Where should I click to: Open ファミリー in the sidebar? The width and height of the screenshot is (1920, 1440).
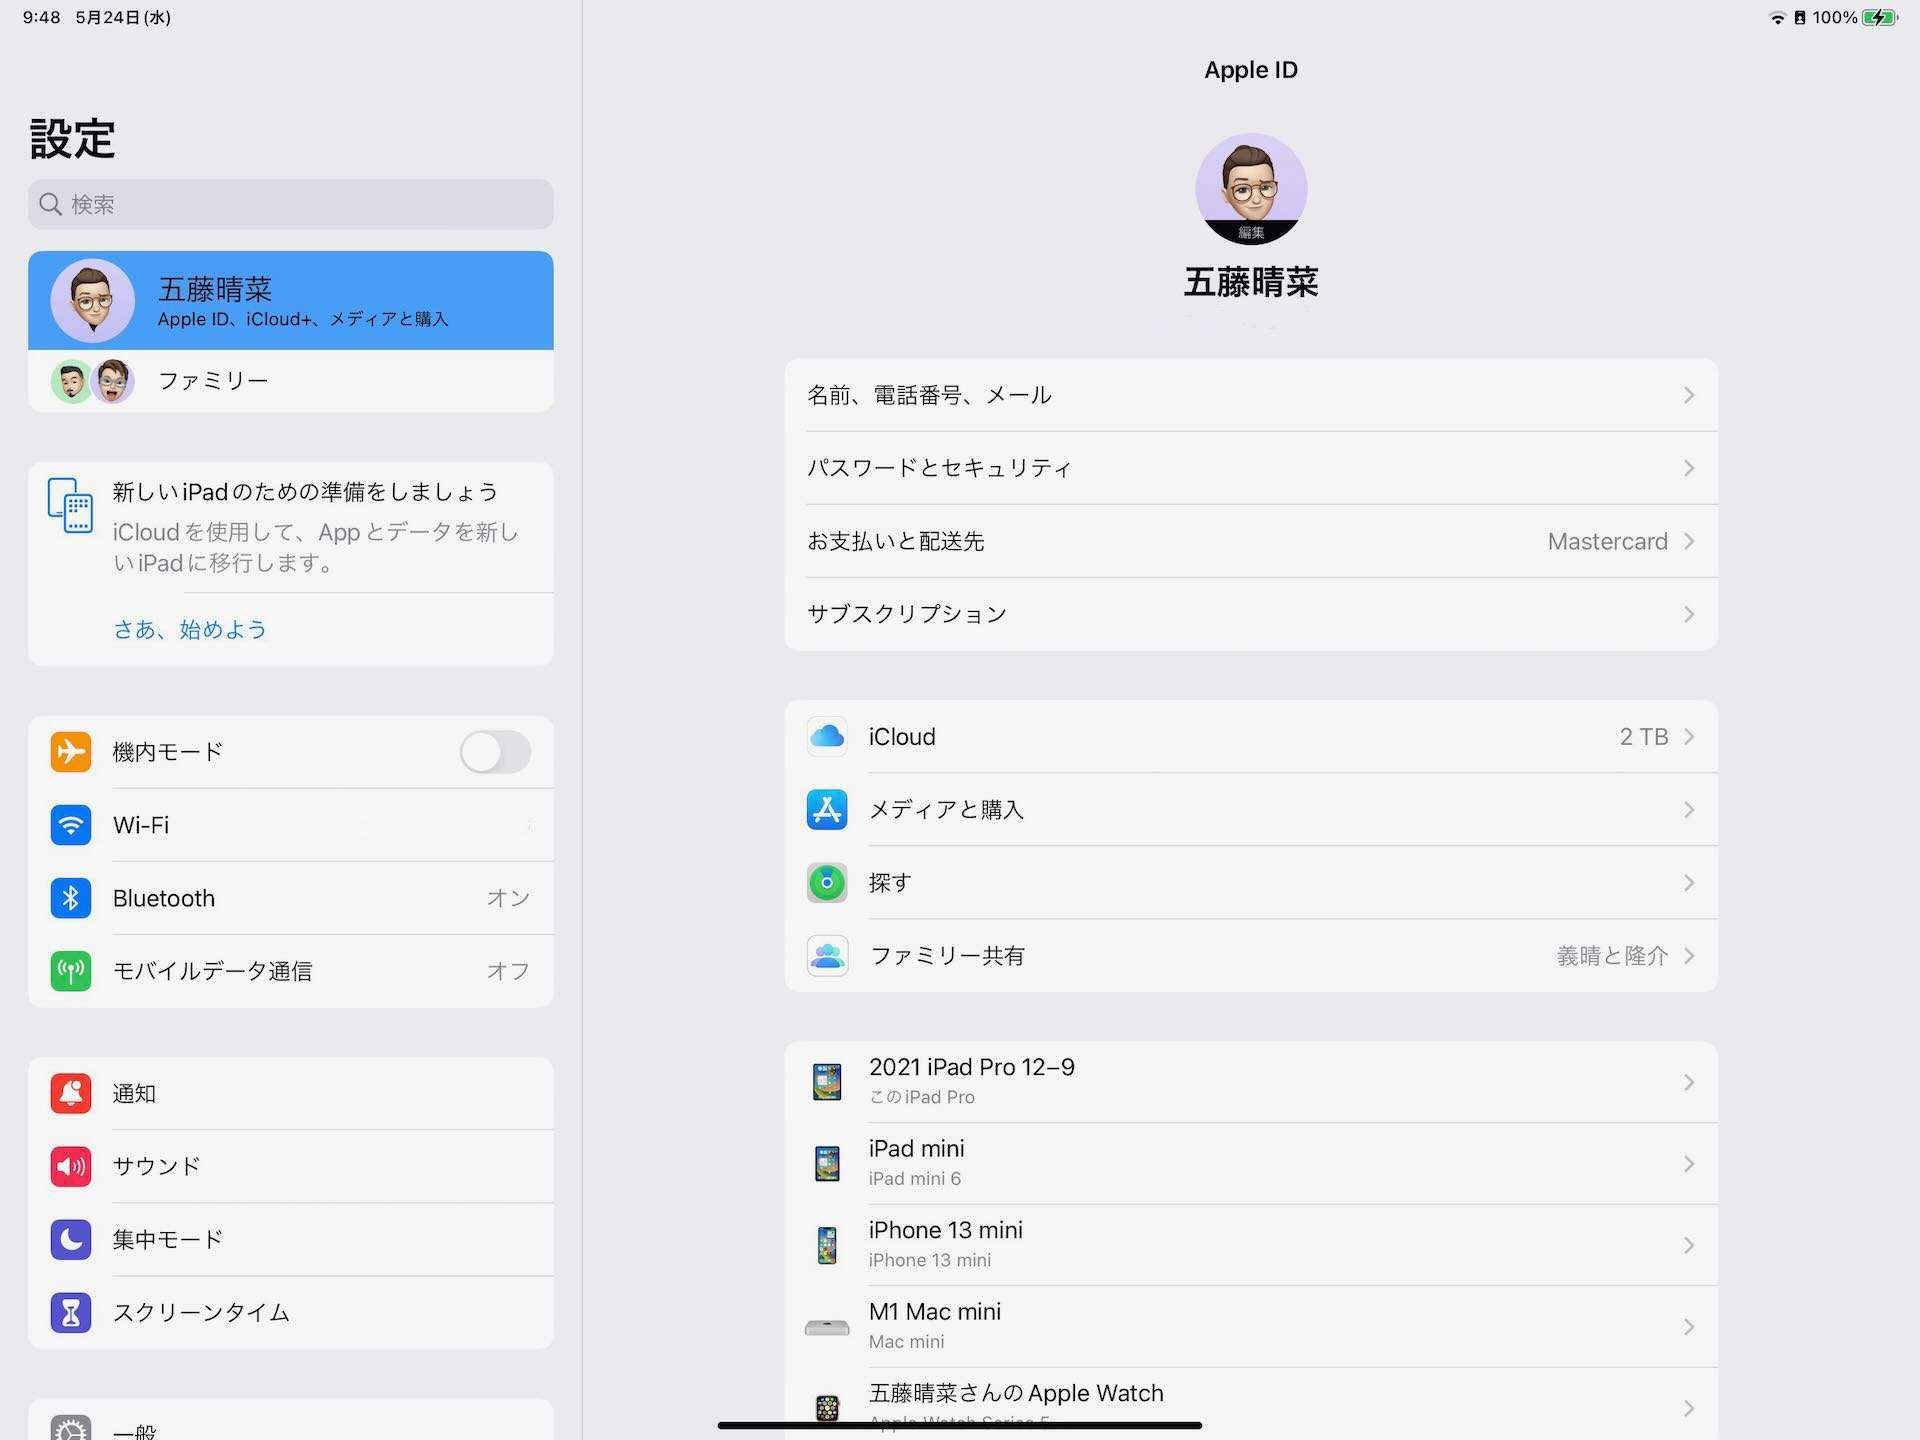point(291,381)
